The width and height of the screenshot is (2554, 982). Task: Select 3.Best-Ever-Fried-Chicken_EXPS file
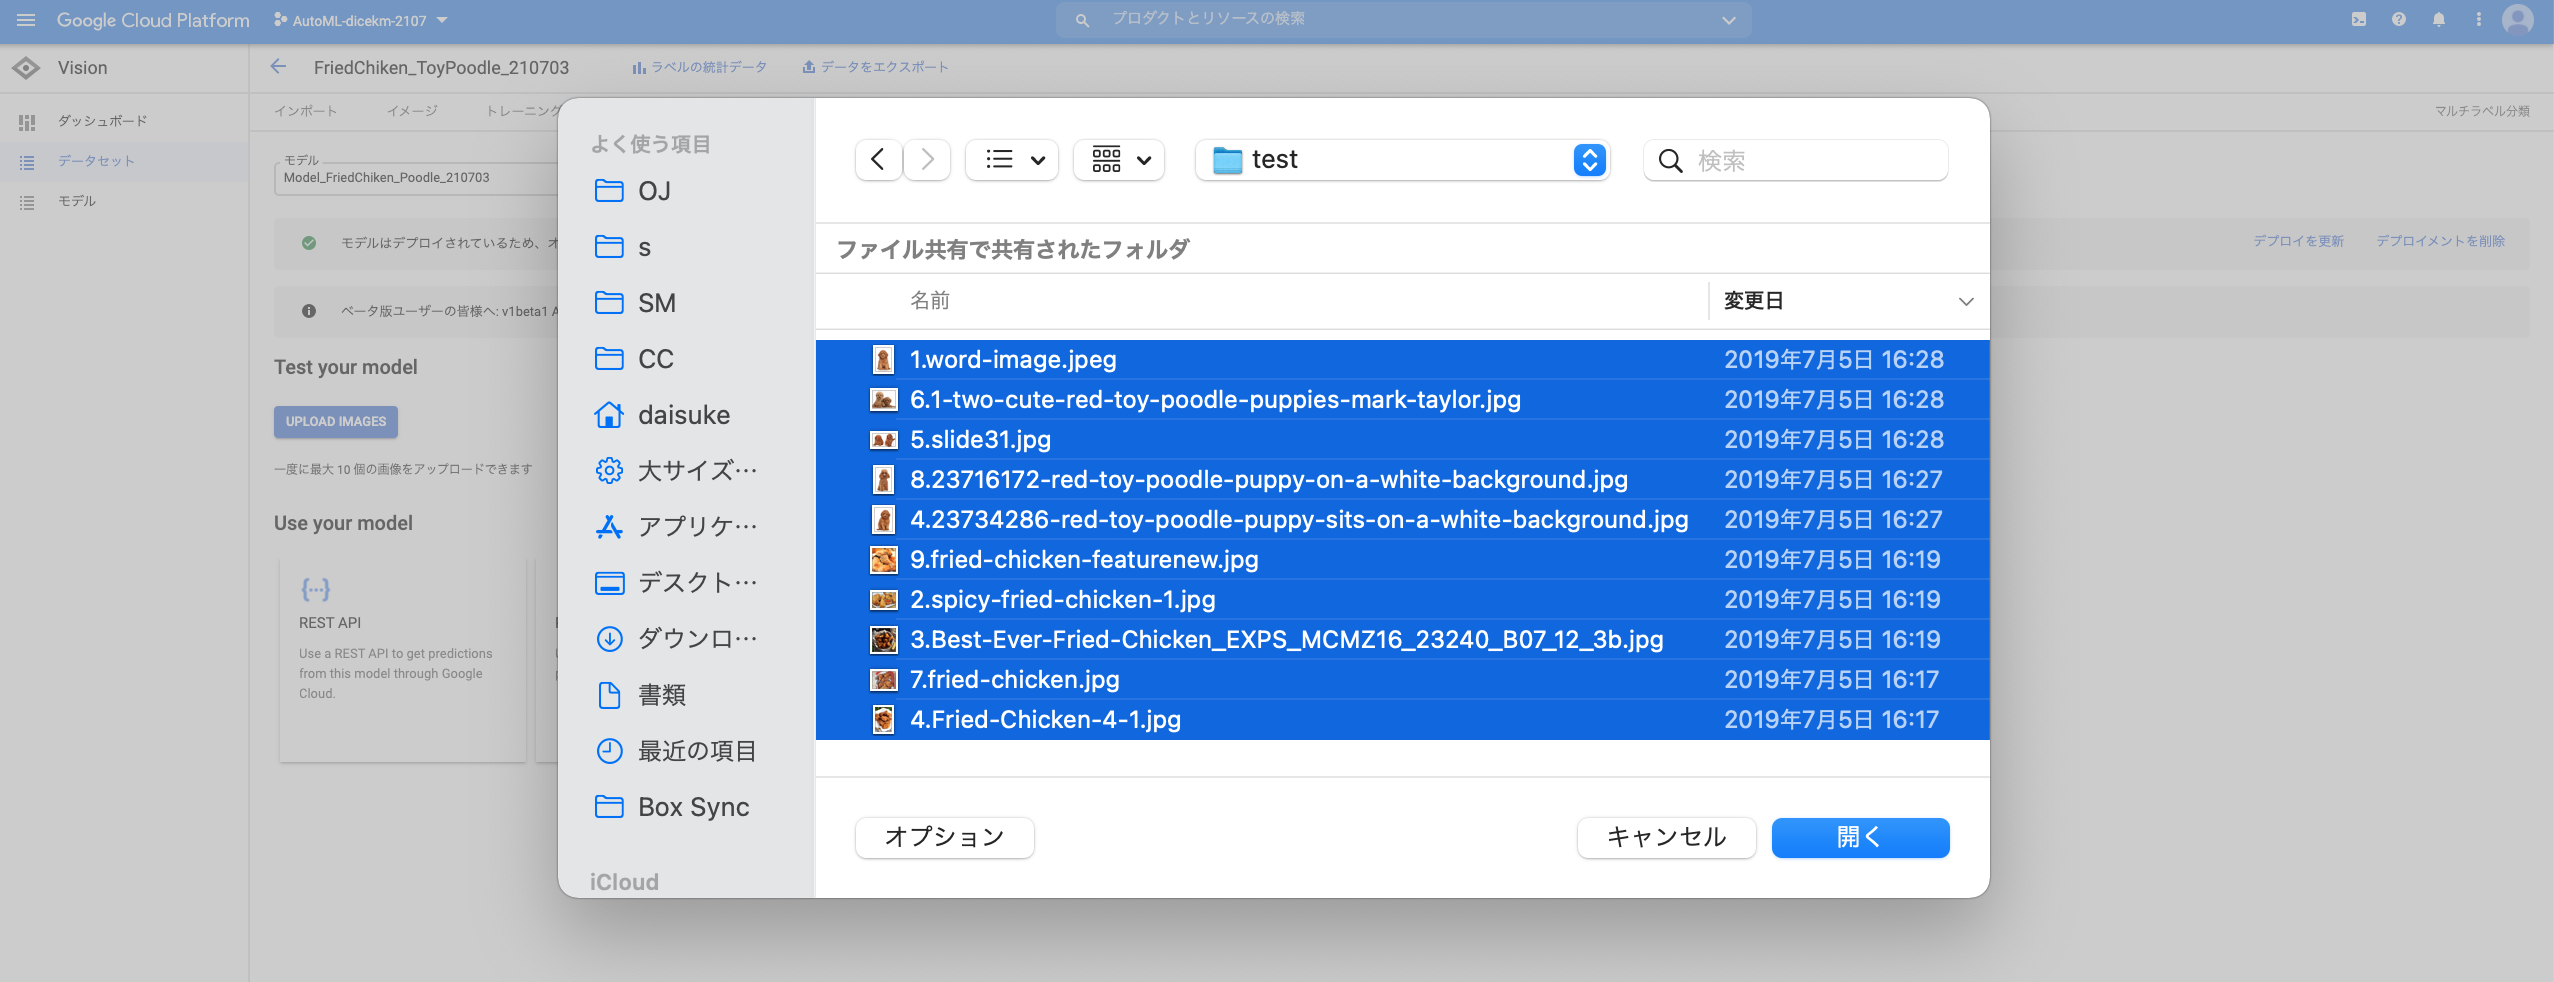click(1402, 640)
